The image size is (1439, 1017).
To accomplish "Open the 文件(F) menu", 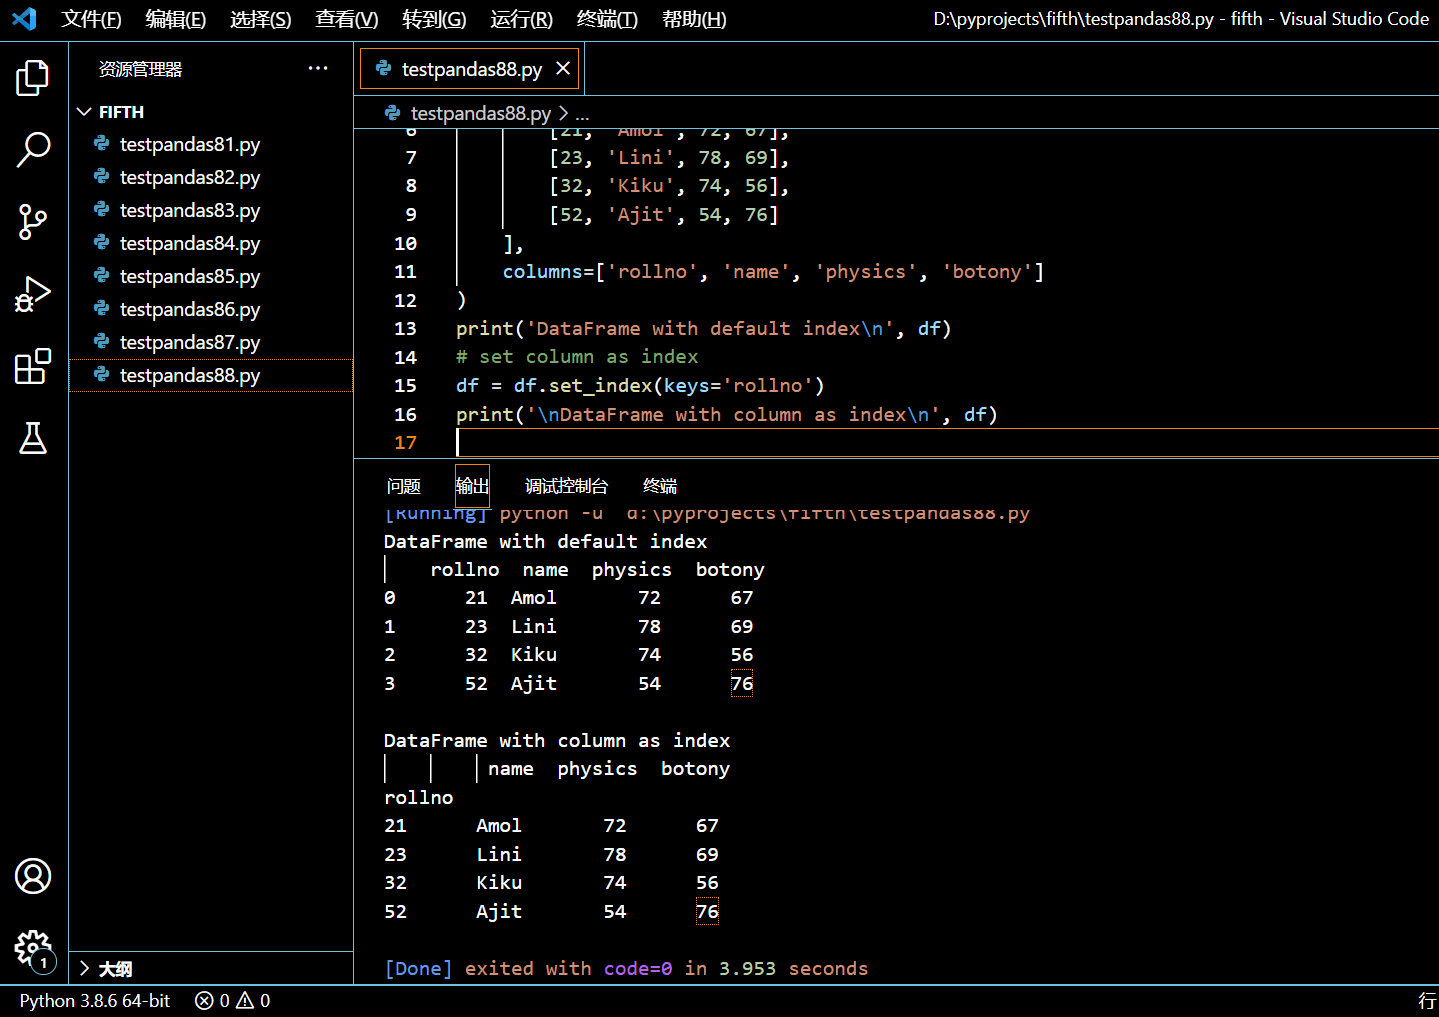I will [x=91, y=19].
